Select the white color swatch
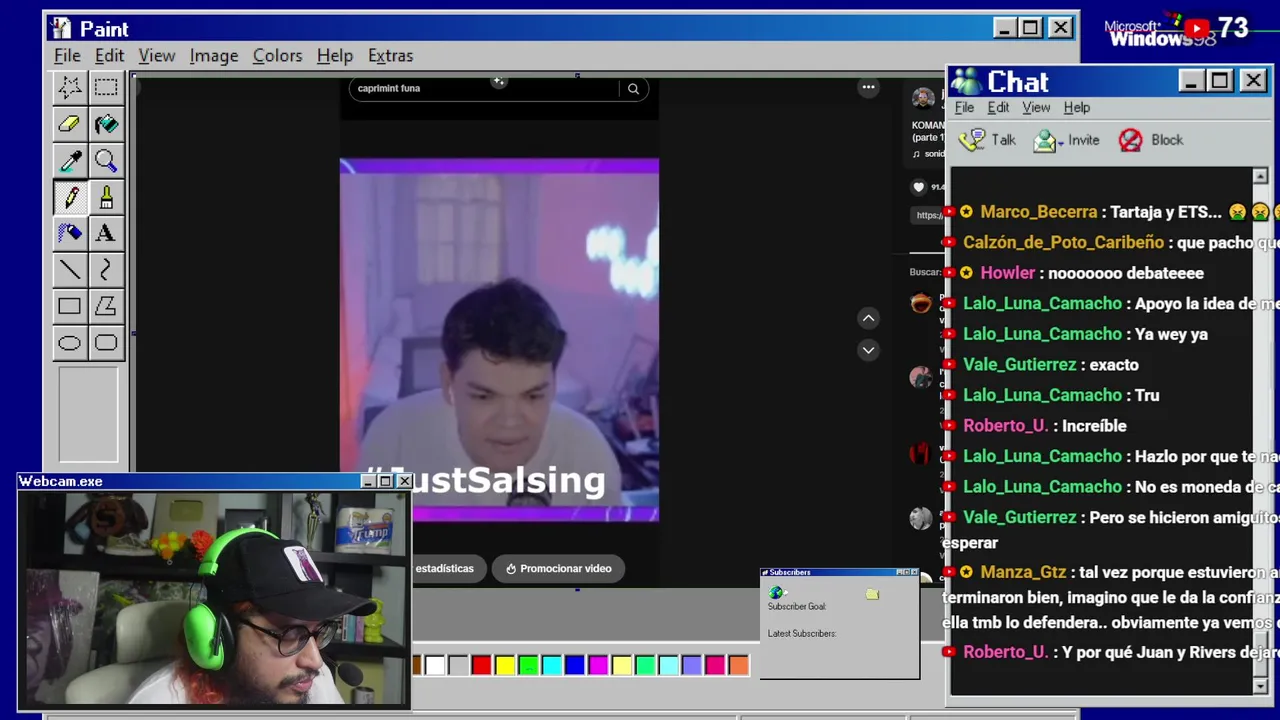This screenshot has height=720, width=1280. click(435, 665)
